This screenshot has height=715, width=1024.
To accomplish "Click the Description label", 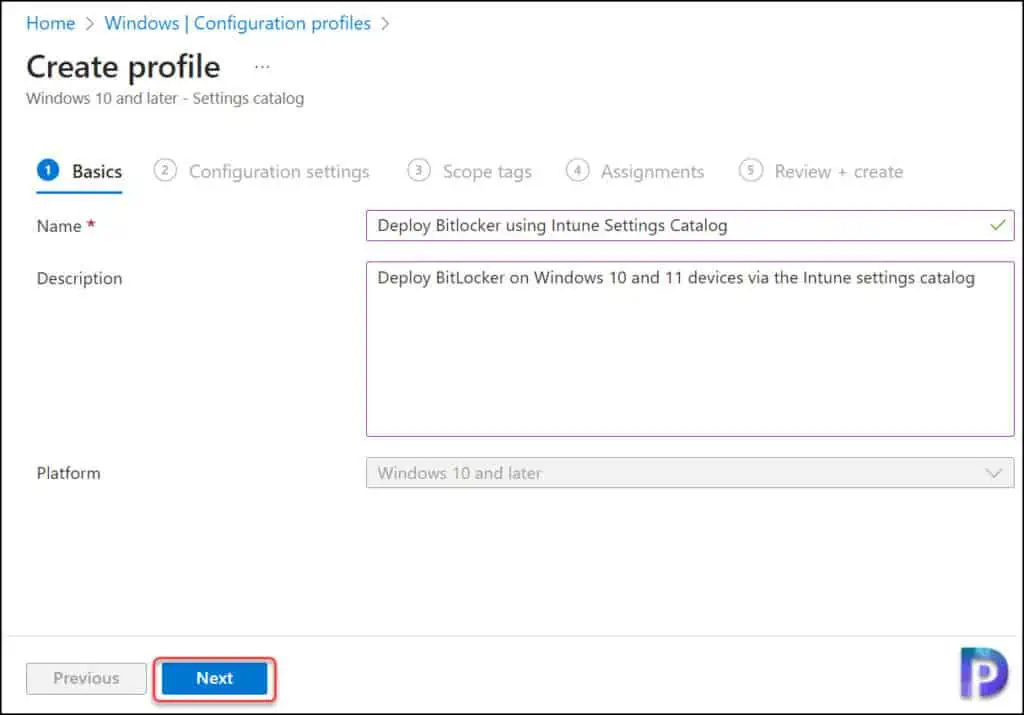I will [x=80, y=279].
